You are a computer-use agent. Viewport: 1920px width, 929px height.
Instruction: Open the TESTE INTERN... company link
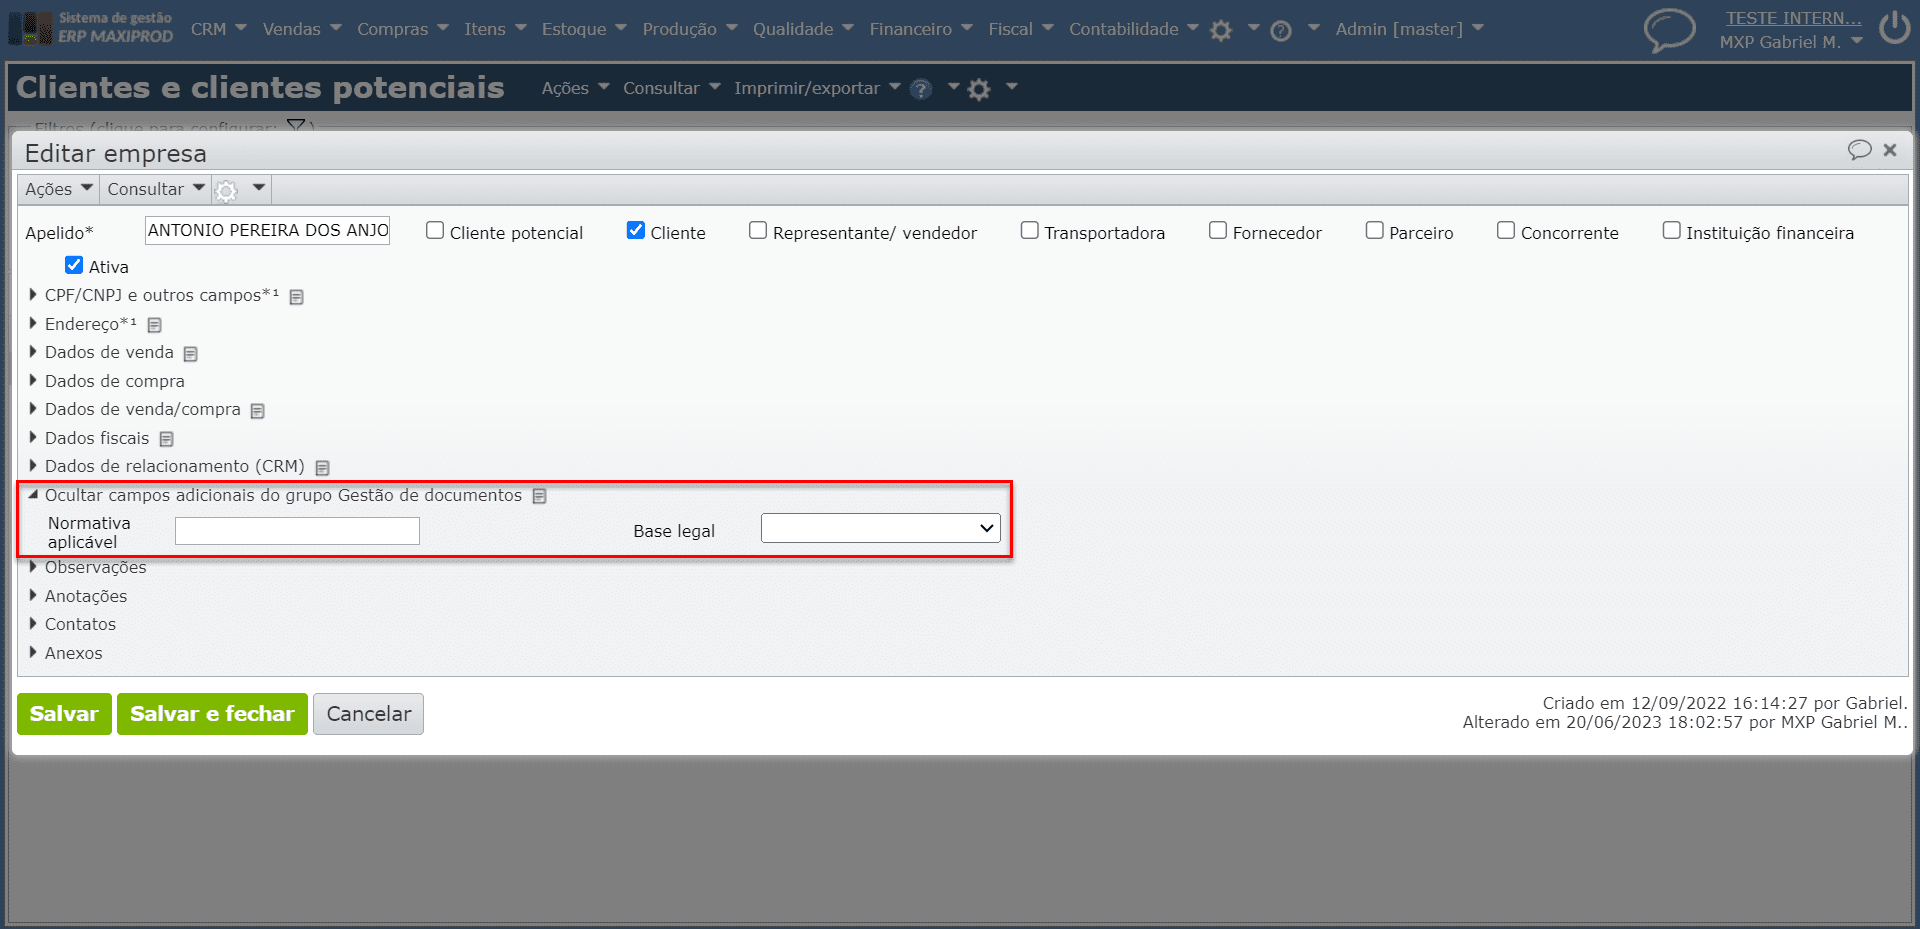pyautogui.click(x=1793, y=18)
